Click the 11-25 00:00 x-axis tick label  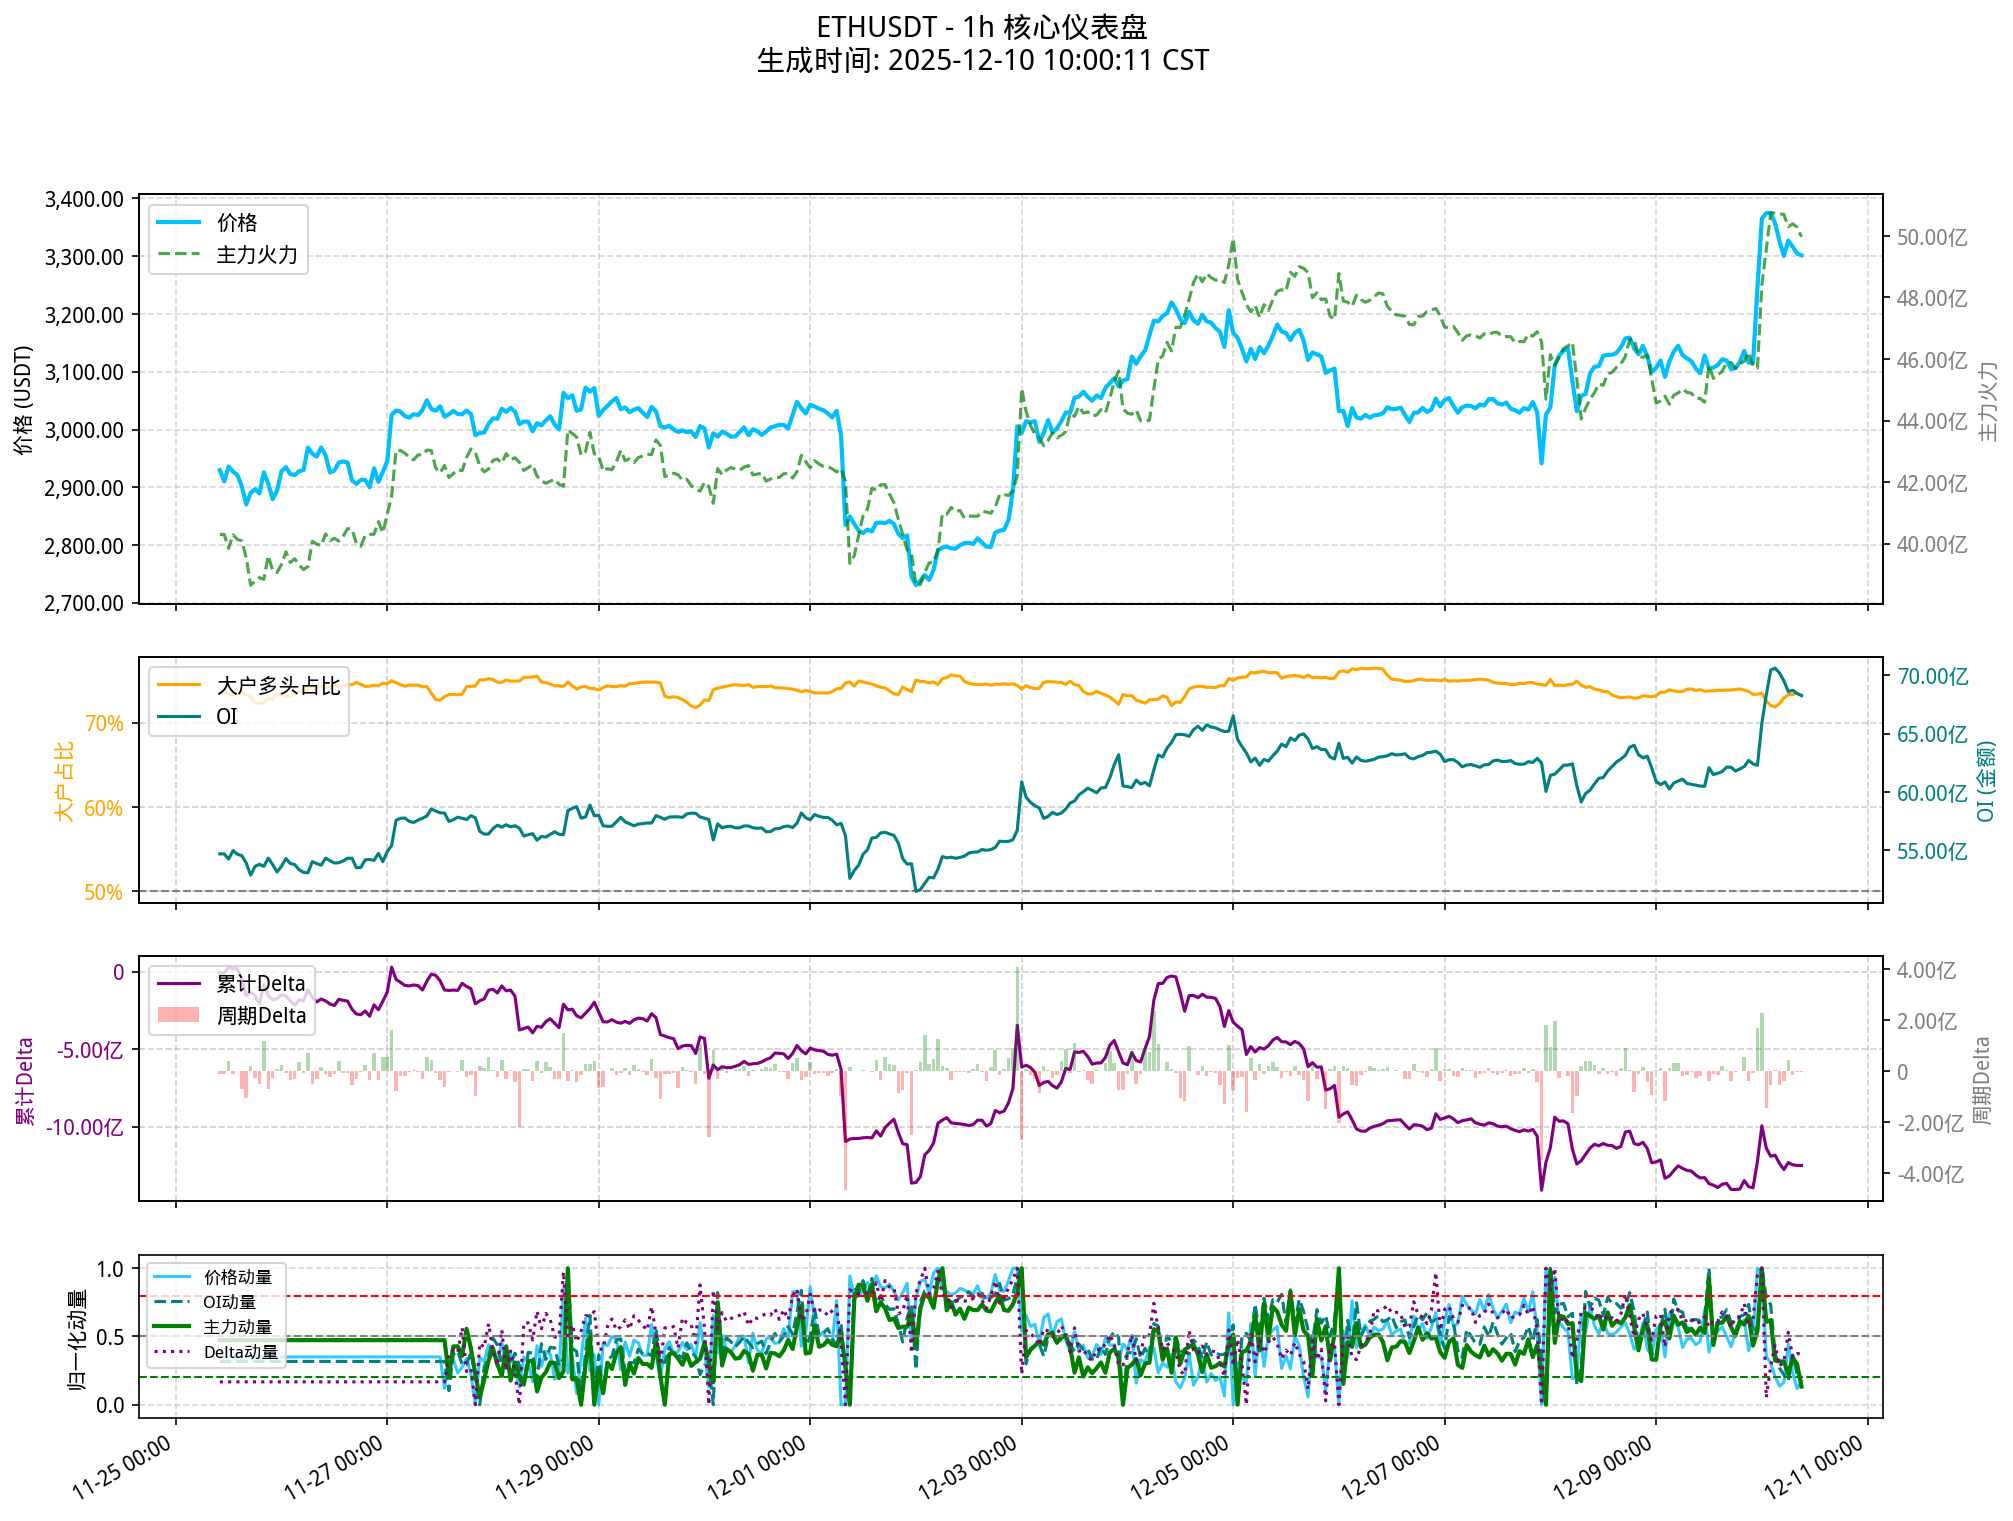click(x=122, y=1467)
